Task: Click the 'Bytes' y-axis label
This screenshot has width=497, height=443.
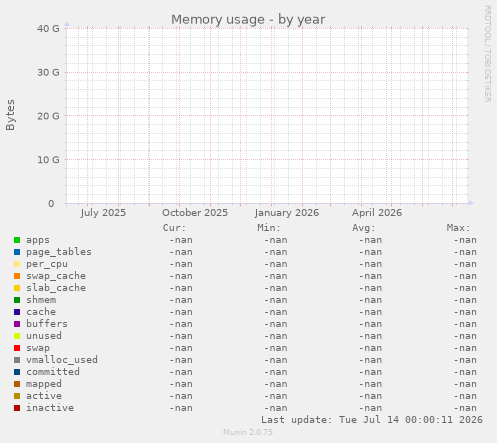Action: [10, 115]
